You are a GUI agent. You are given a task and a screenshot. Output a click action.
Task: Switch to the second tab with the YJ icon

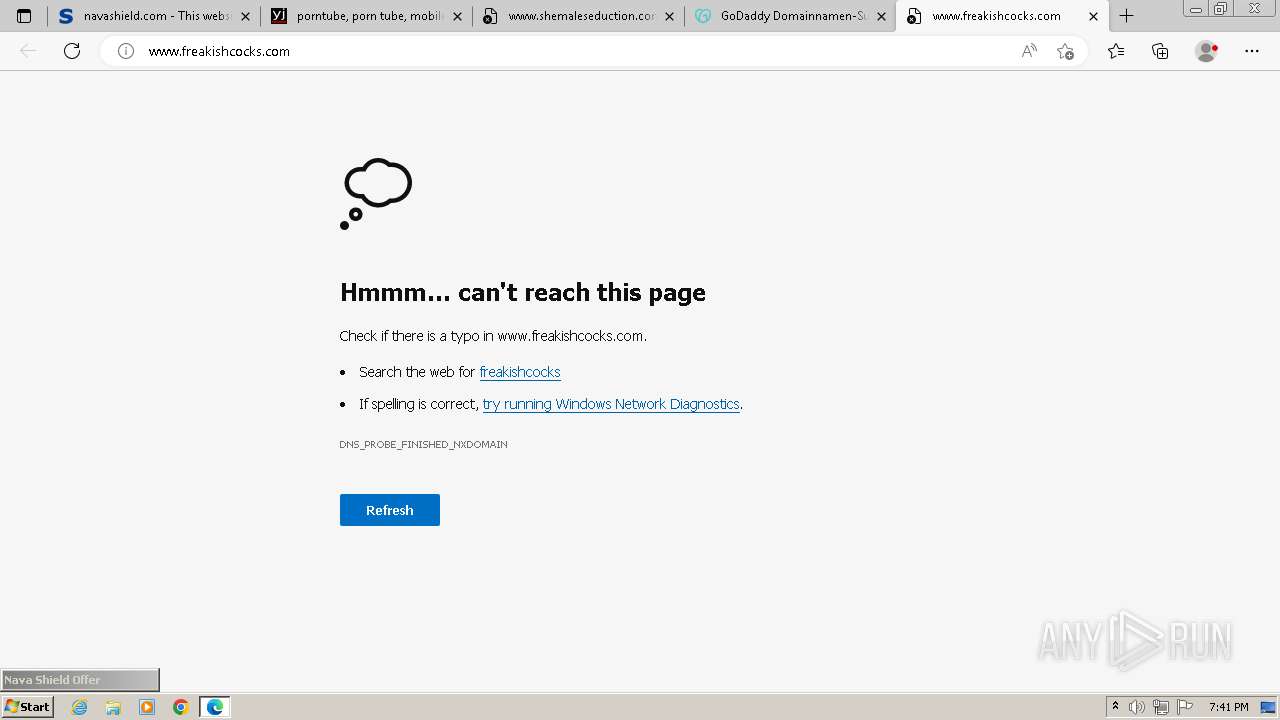point(366,16)
